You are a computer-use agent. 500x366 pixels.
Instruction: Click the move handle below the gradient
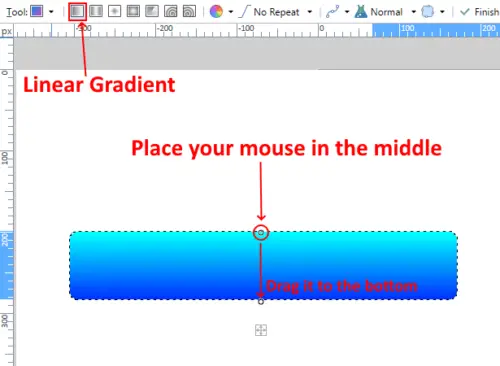(x=261, y=330)
